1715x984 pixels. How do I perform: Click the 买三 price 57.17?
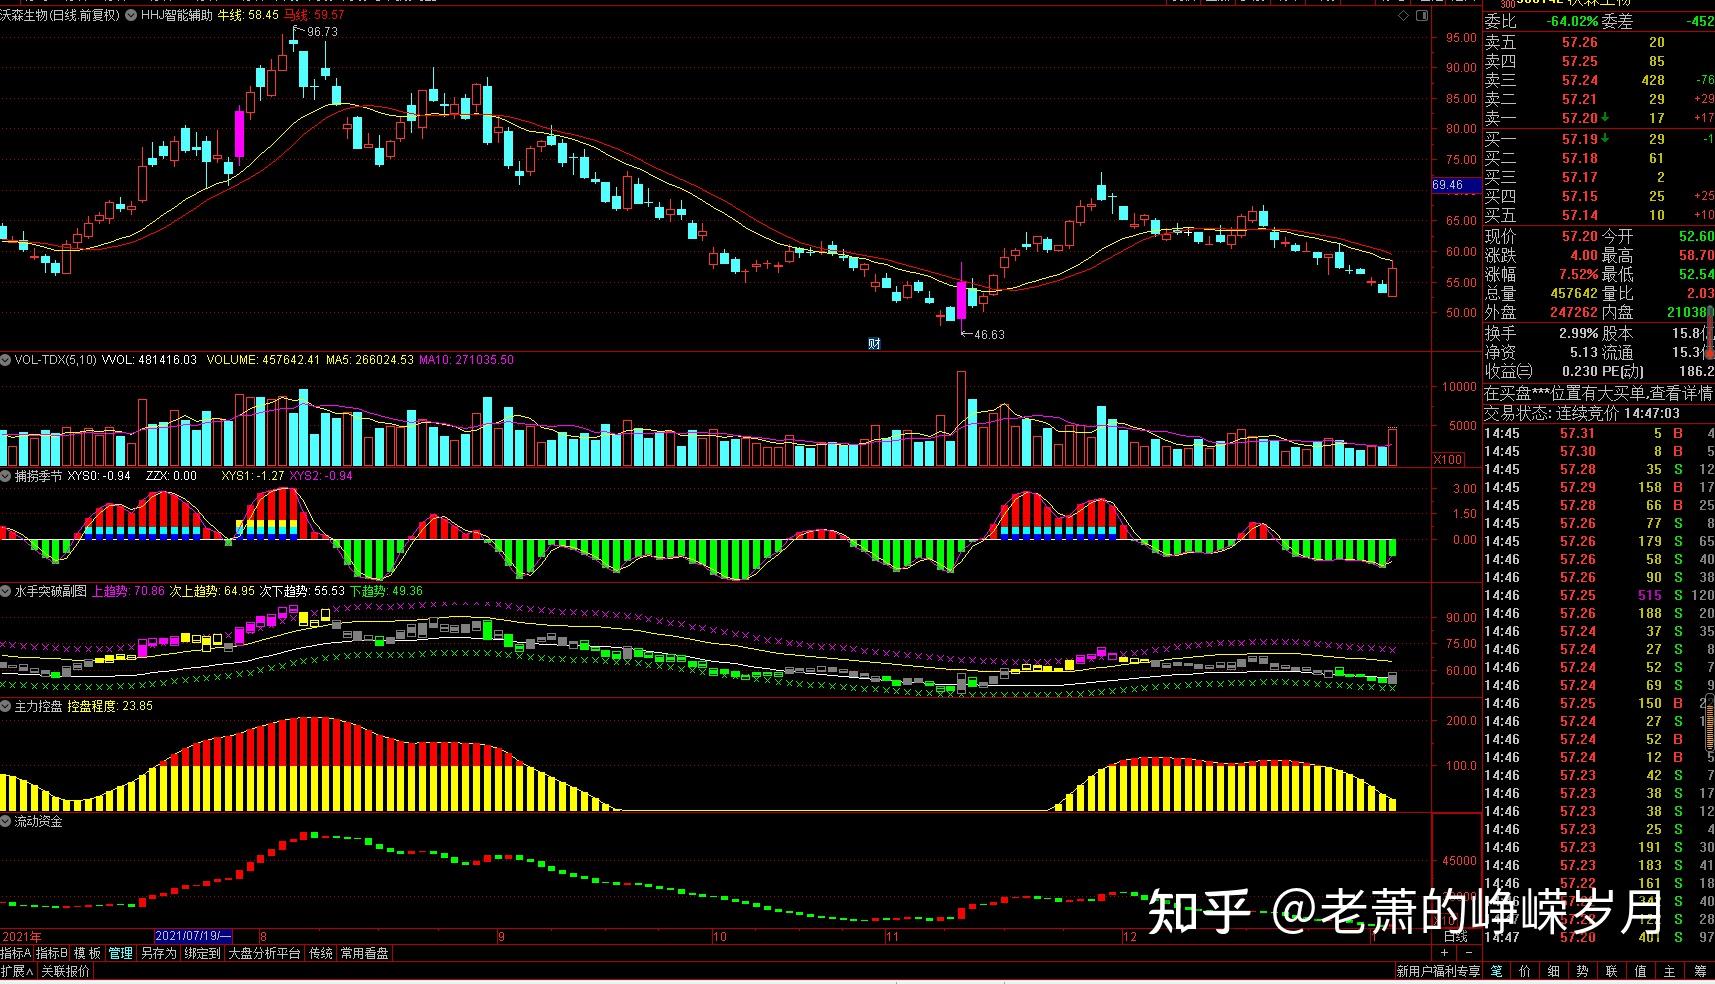click(1580, 177)
